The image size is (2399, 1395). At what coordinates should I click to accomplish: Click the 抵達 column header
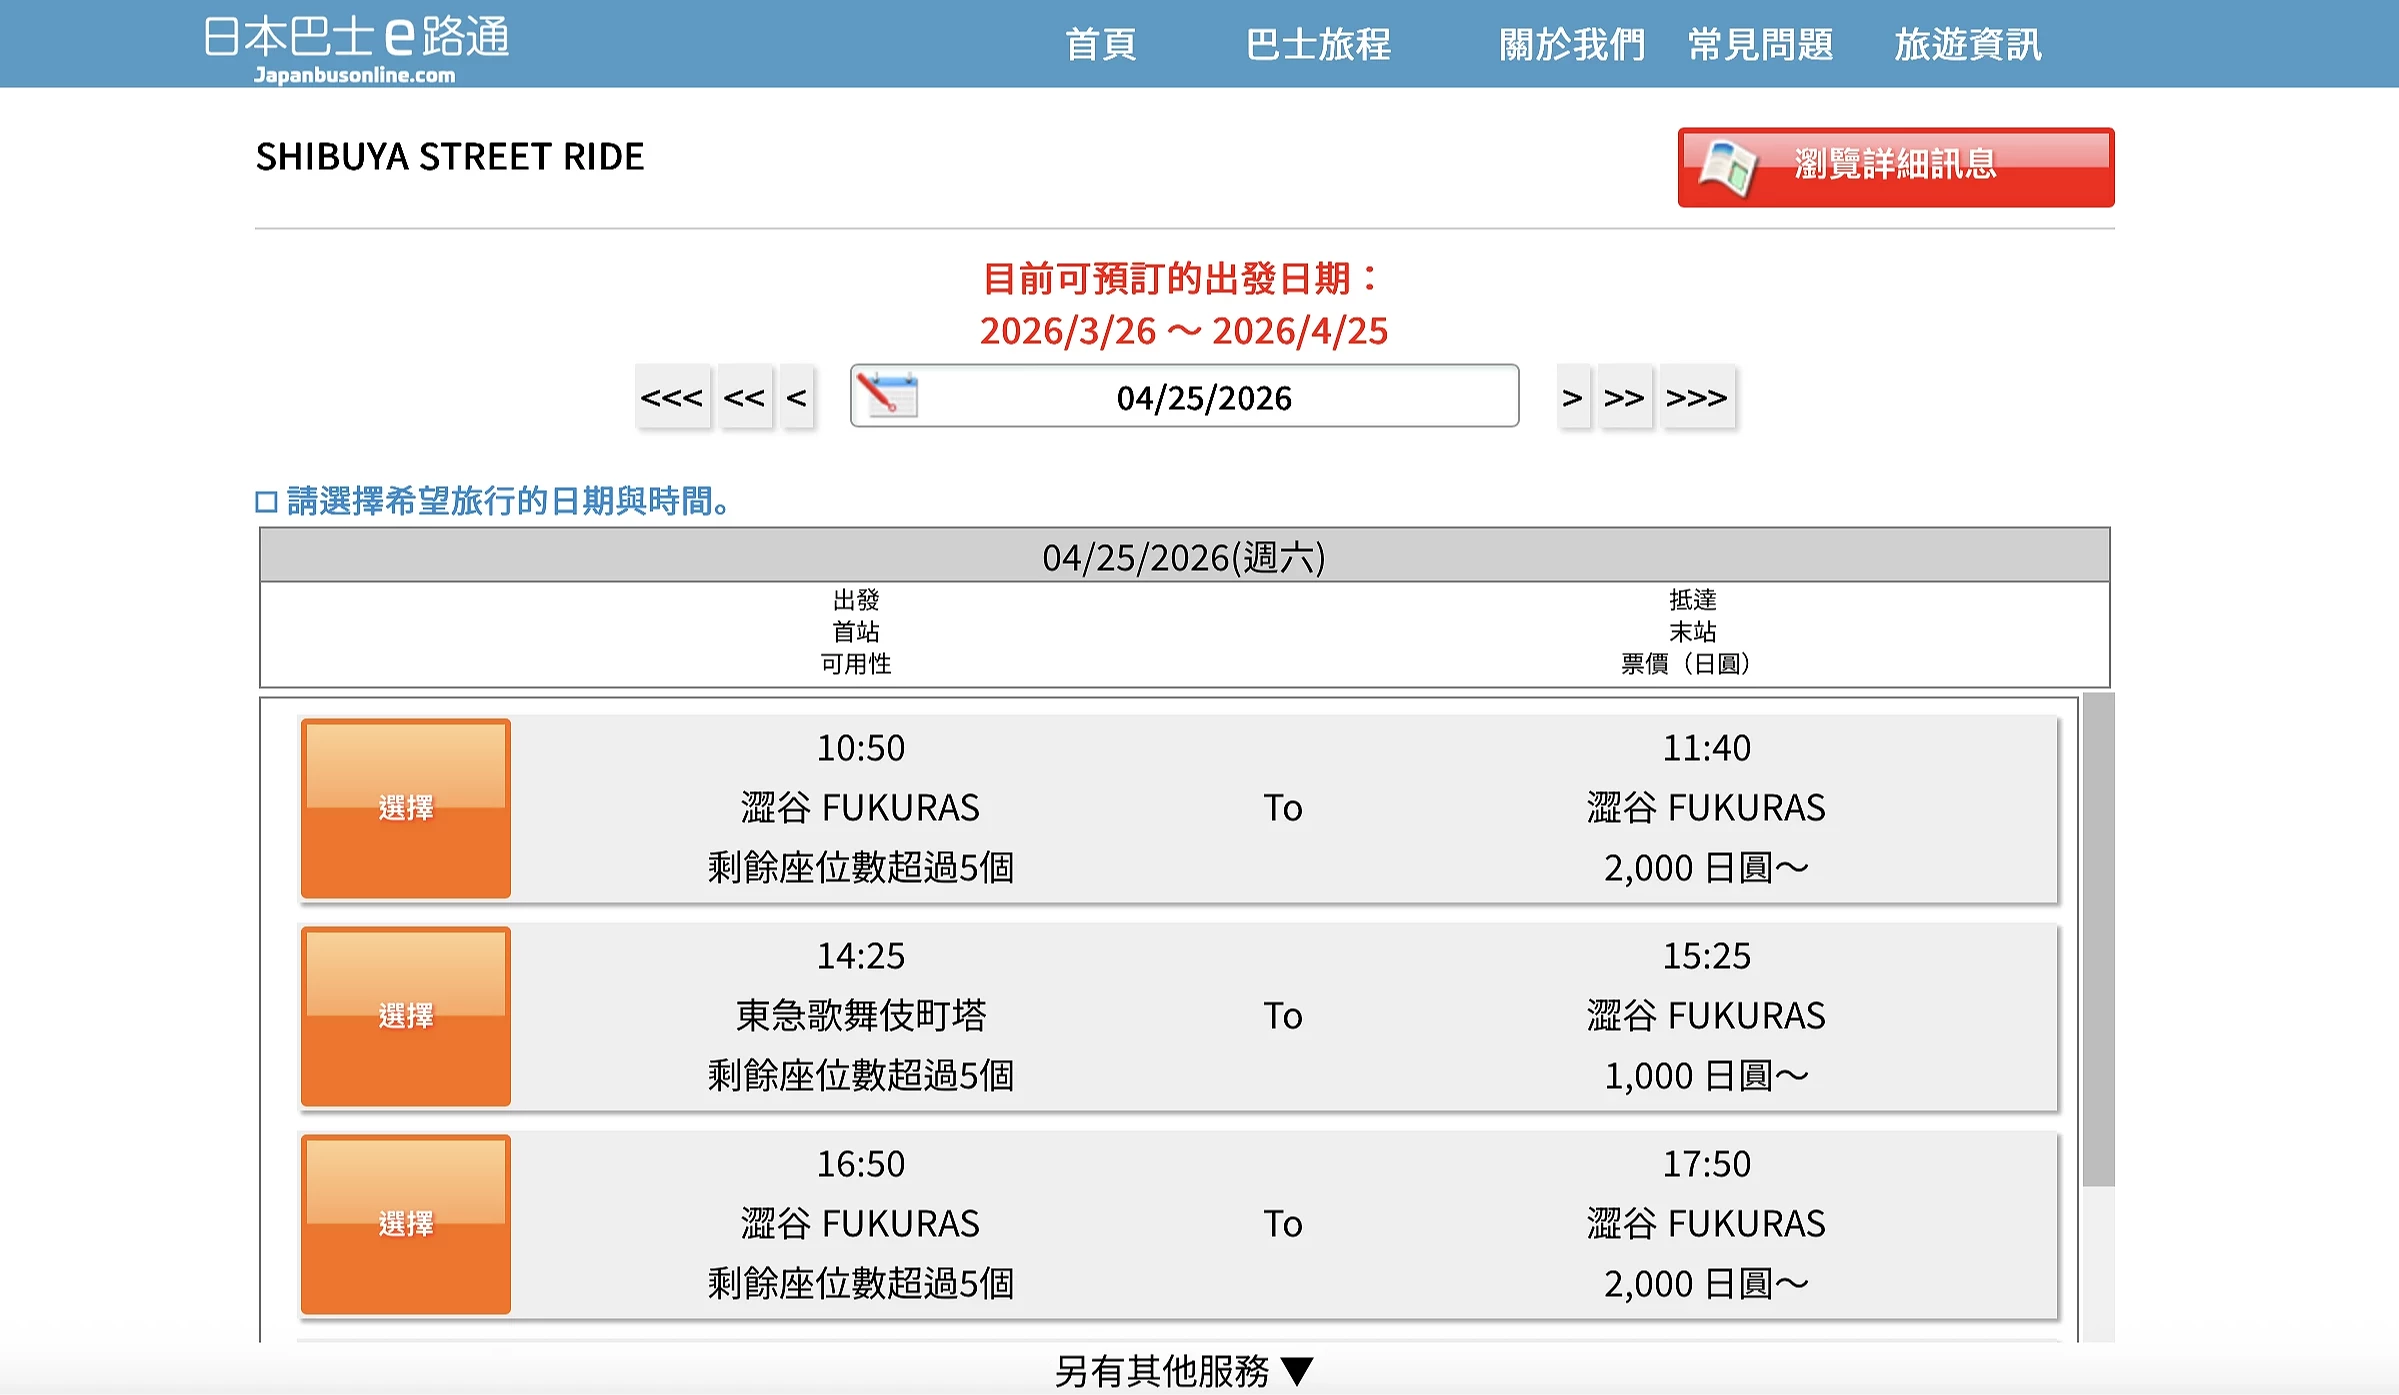1692,600
